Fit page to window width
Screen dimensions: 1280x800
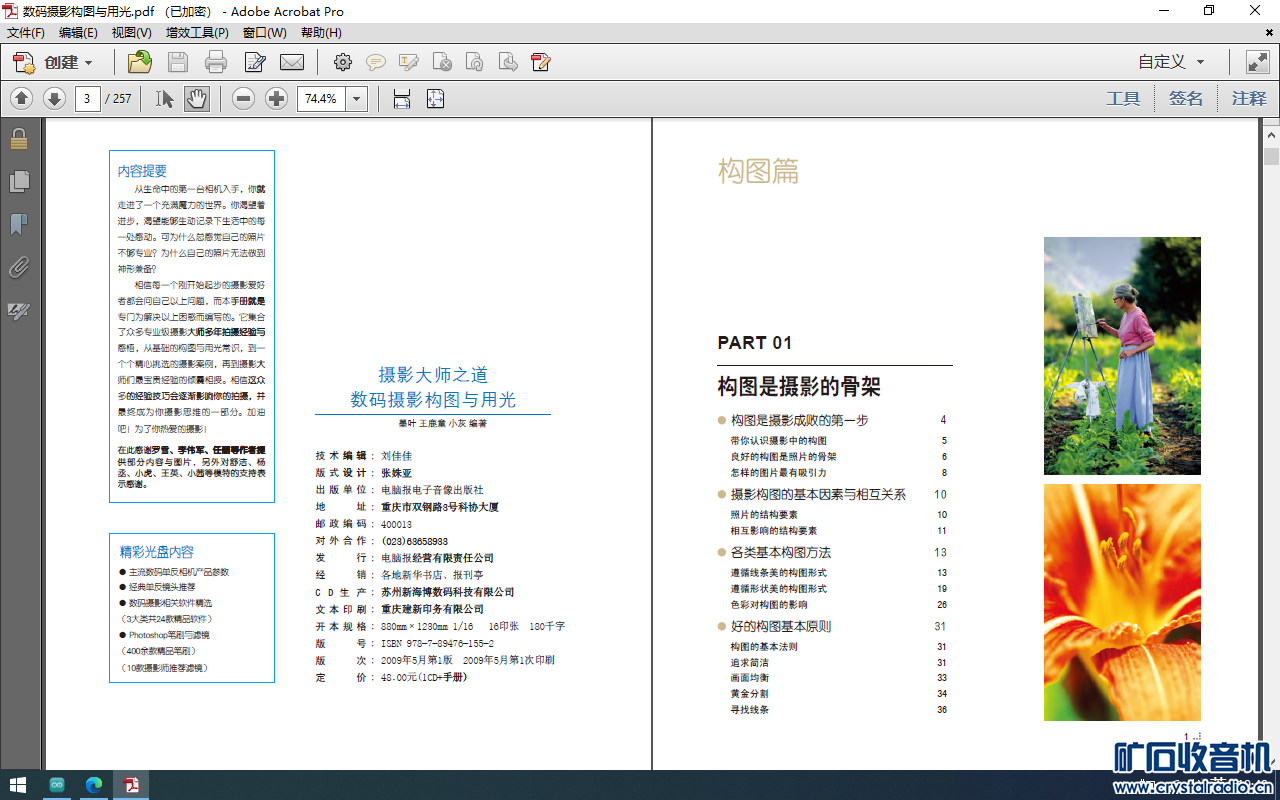[402, 98]
